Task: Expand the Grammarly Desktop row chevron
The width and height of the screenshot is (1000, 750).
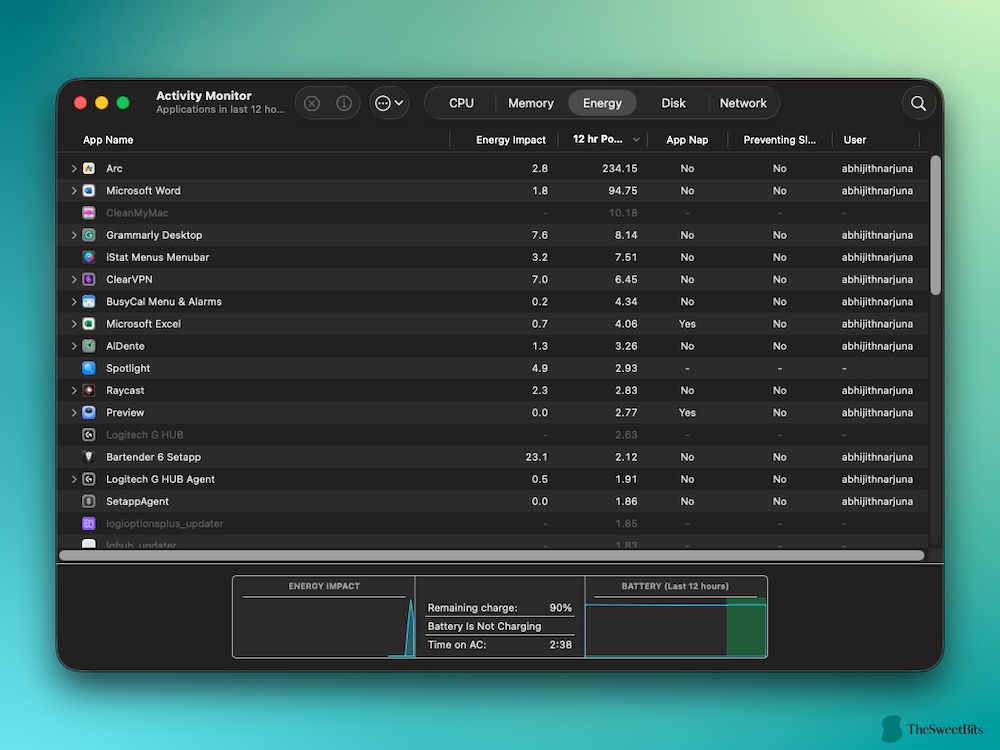Action: (x=74, y=236)
